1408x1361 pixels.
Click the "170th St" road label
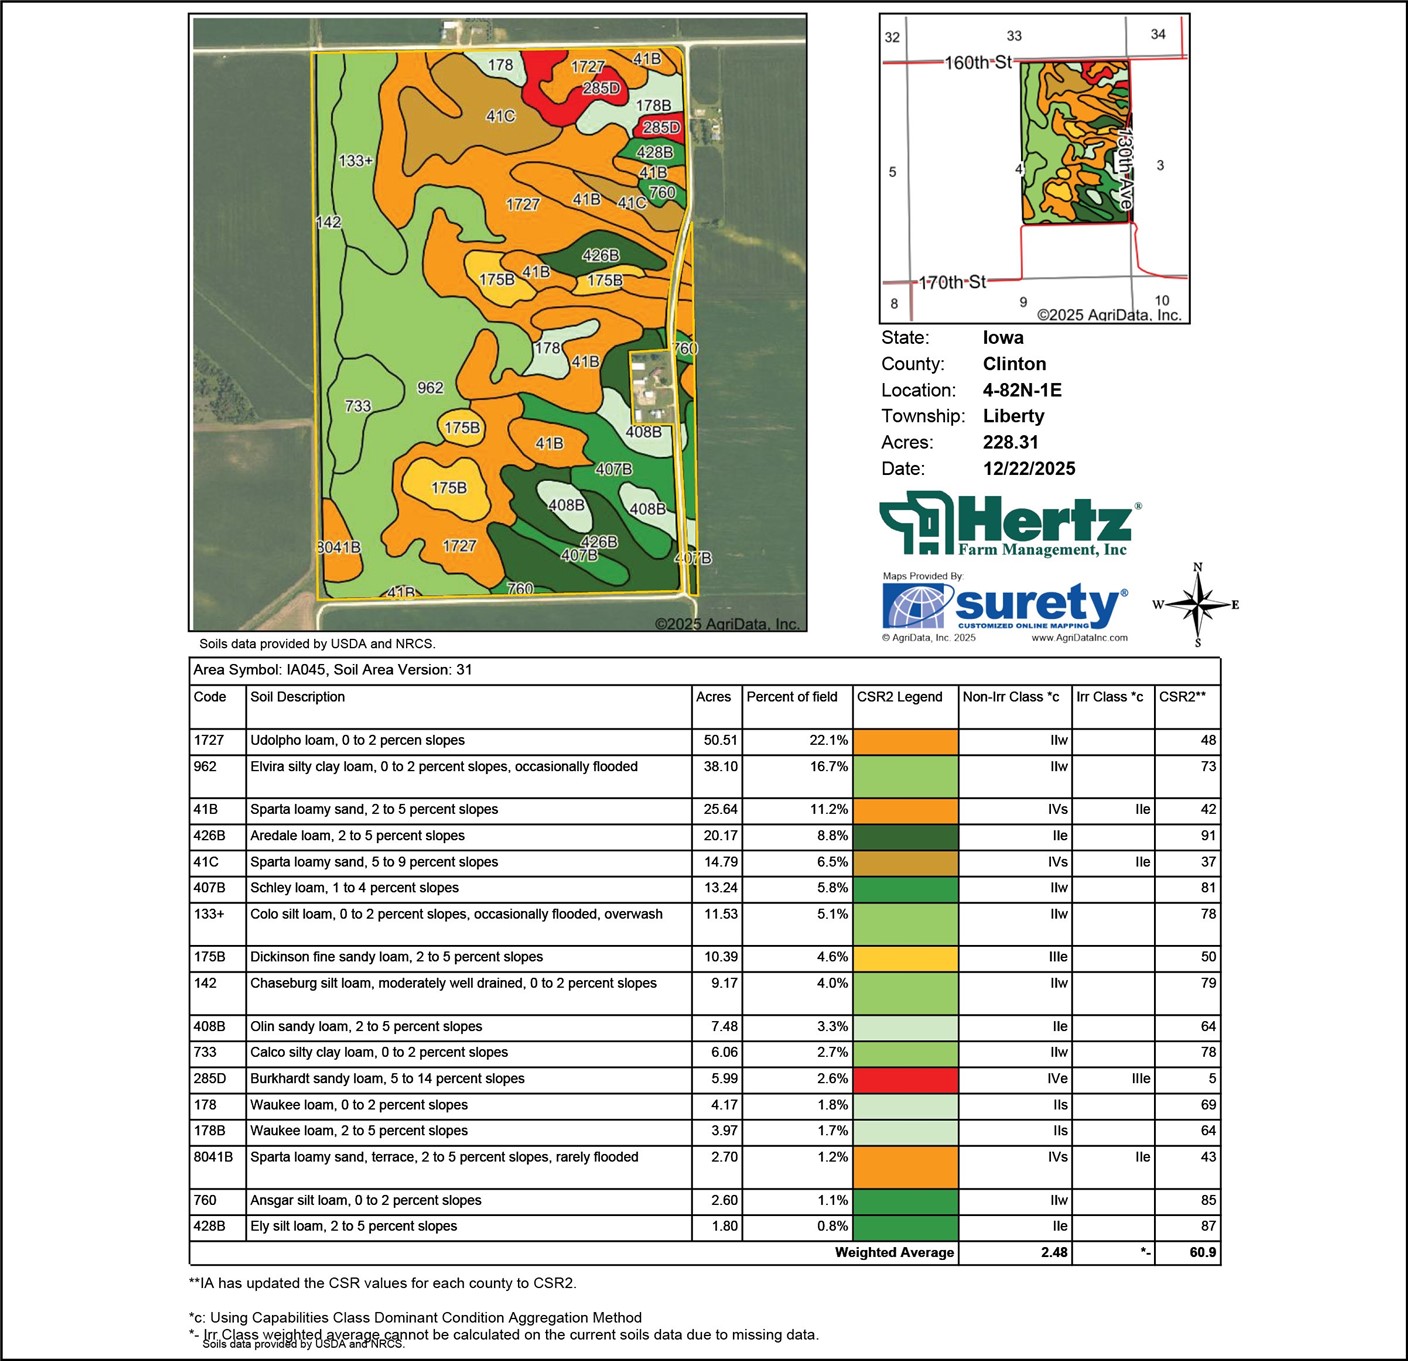[952, 282]
